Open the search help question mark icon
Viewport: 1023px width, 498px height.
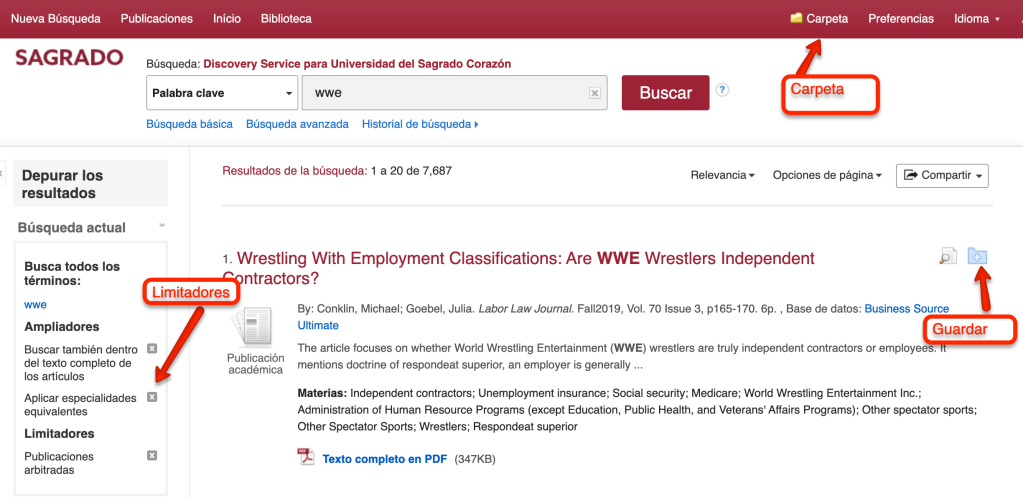(722, 90)
